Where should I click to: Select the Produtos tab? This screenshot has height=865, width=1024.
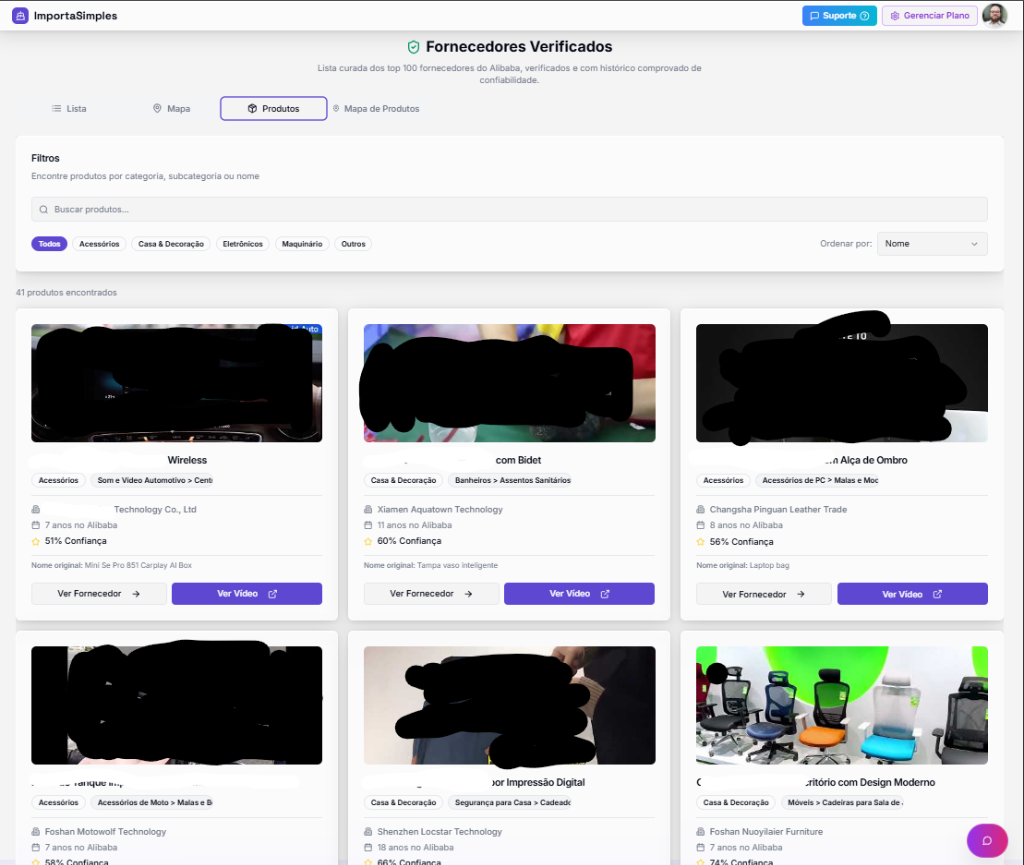click(274, 108)
